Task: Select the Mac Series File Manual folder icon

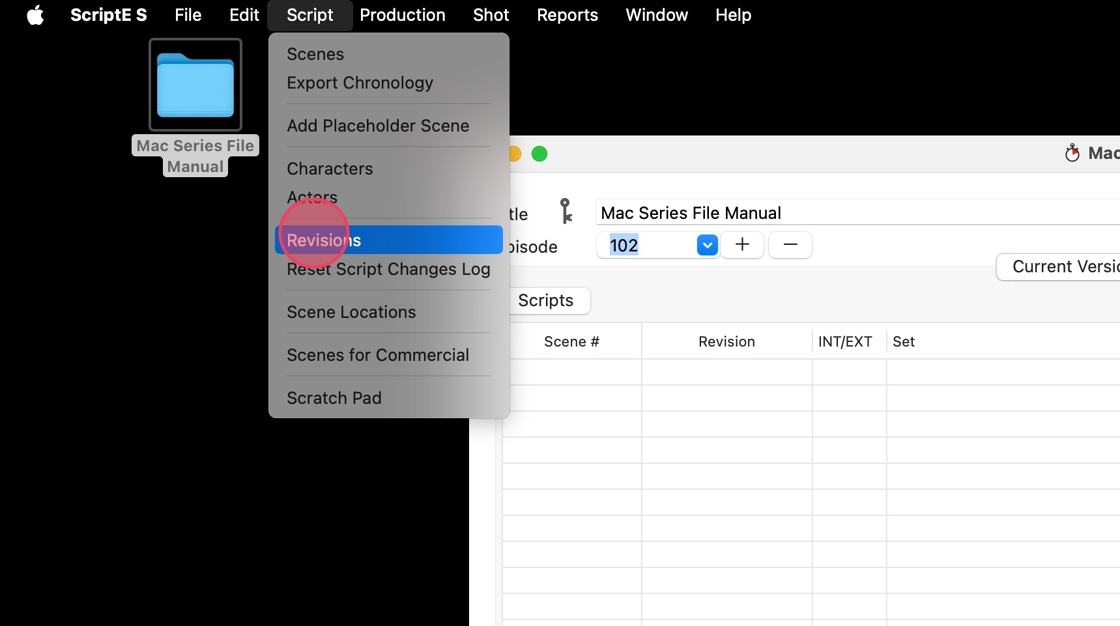Action: 195,85
